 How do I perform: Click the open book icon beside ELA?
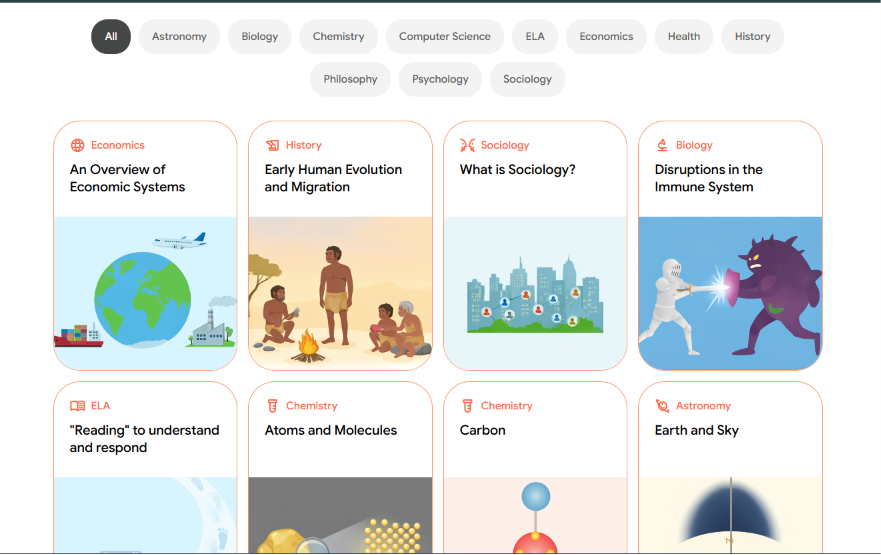[x=78, y=406]
